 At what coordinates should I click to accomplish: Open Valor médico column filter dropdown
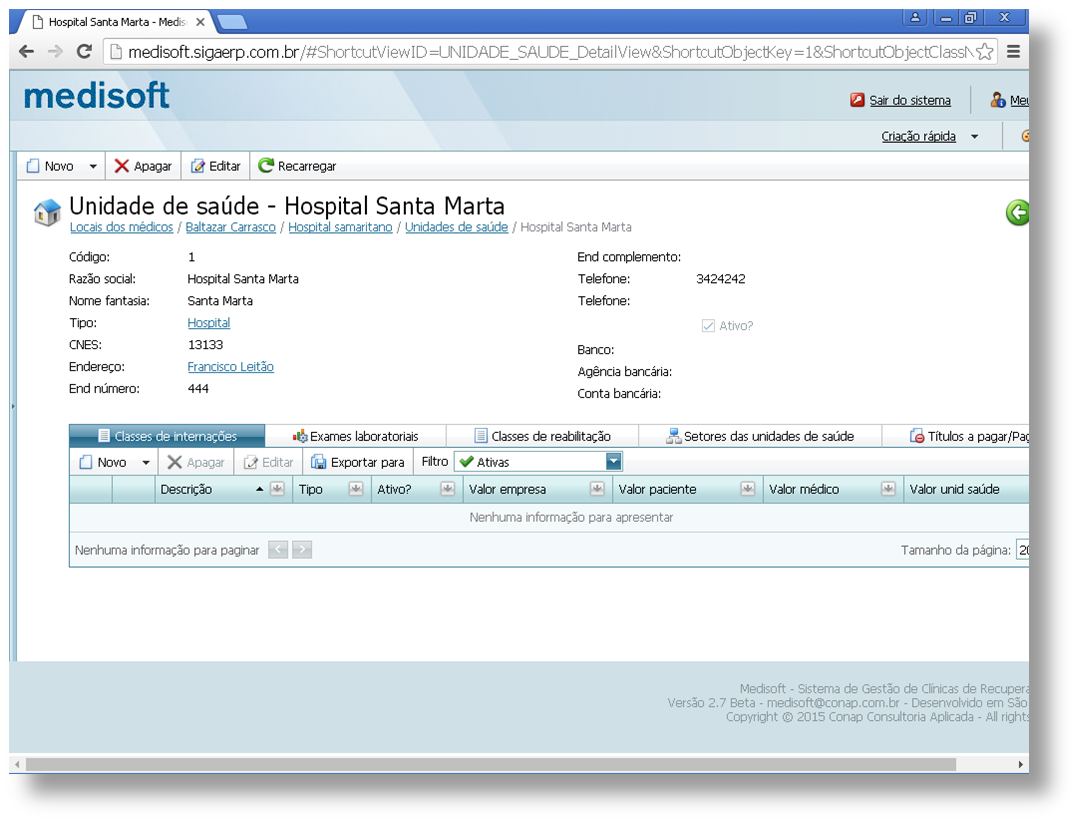click(888, 489)
